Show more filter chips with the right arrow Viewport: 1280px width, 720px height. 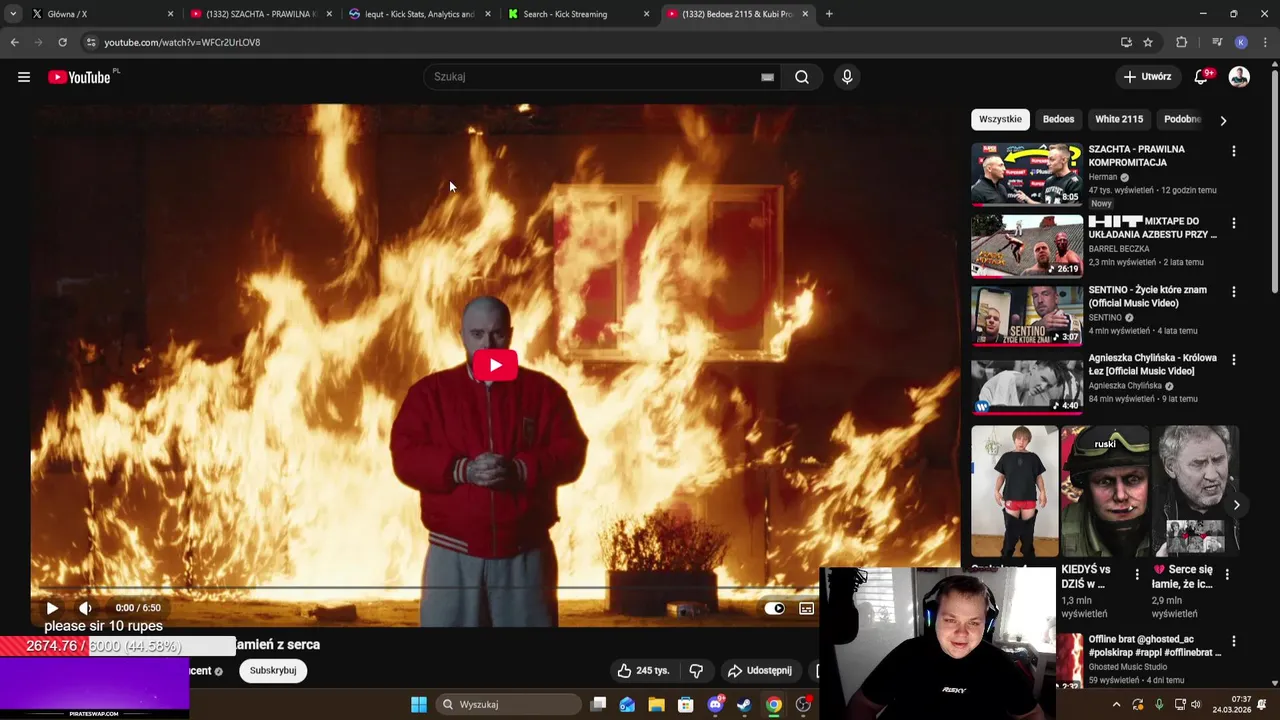tap(1223, 120)
